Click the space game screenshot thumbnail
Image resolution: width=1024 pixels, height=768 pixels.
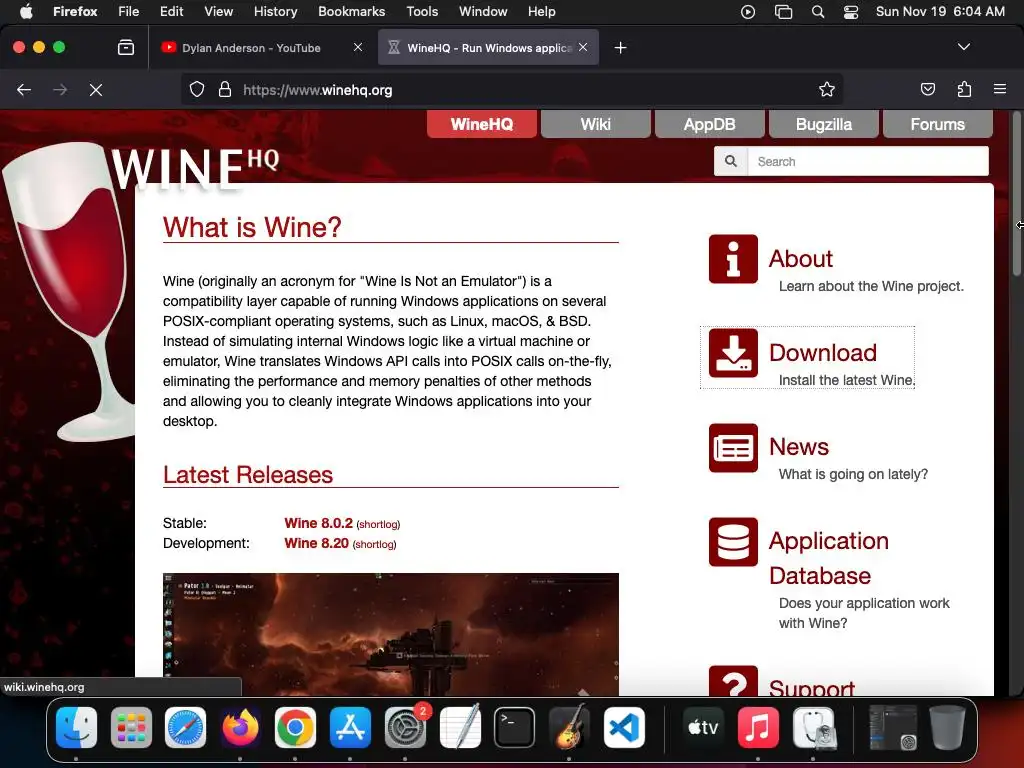point(391,635)
